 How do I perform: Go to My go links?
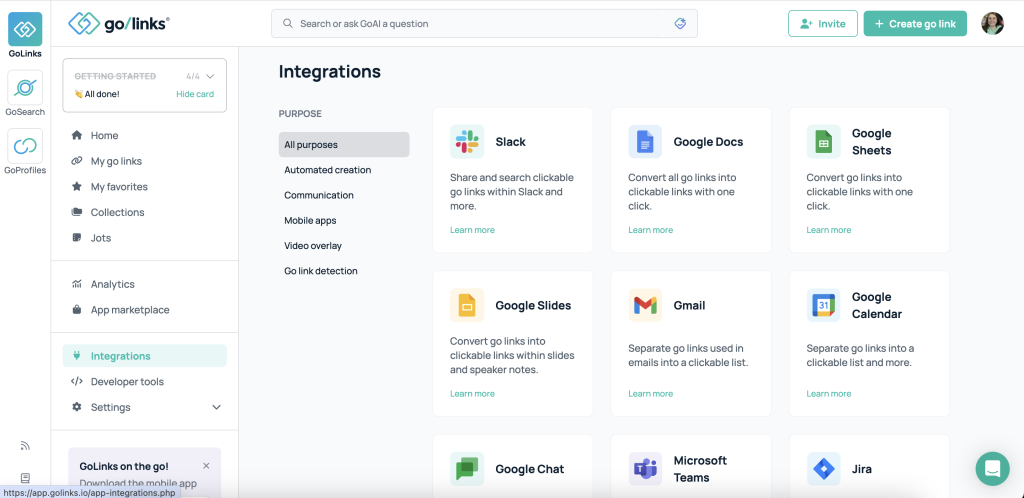(116, 161)
